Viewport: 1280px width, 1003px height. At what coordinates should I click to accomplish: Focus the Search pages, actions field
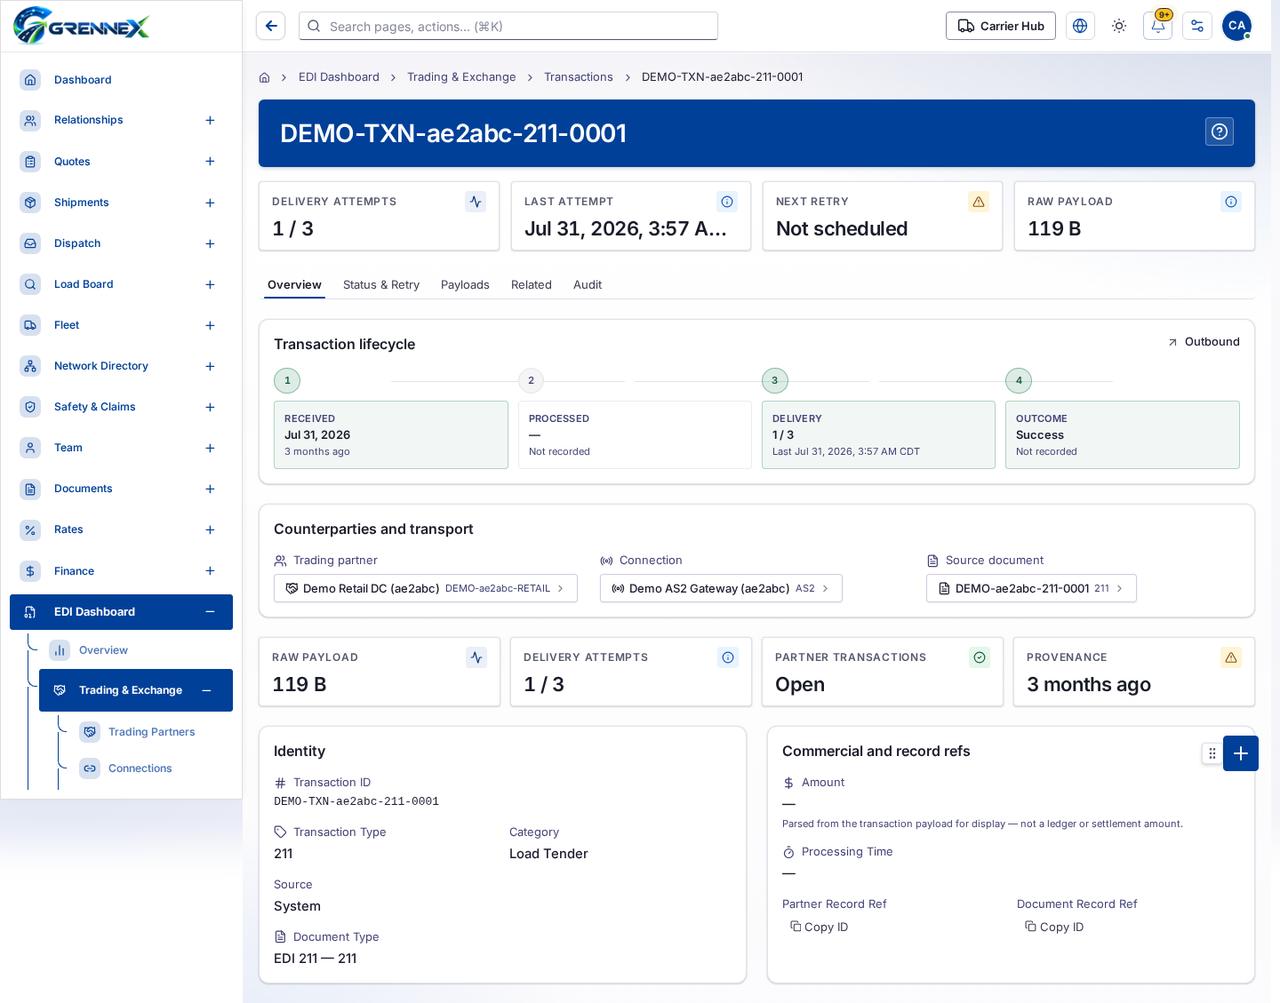click(508, 26)
